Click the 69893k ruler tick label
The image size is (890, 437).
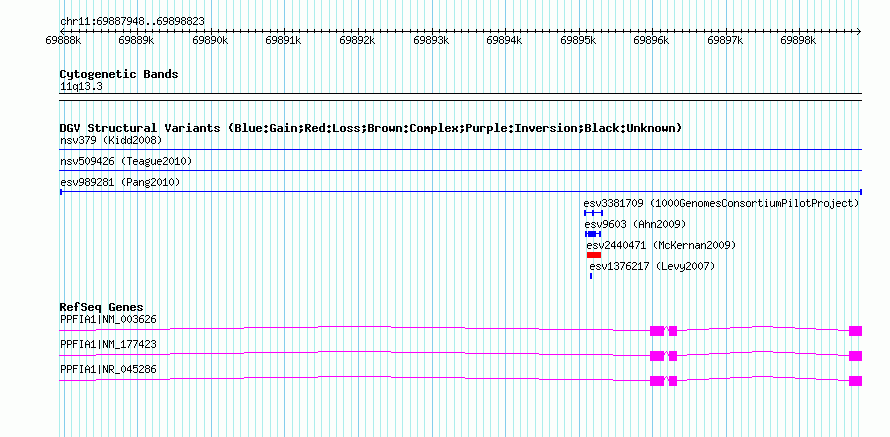click(431, 40)
